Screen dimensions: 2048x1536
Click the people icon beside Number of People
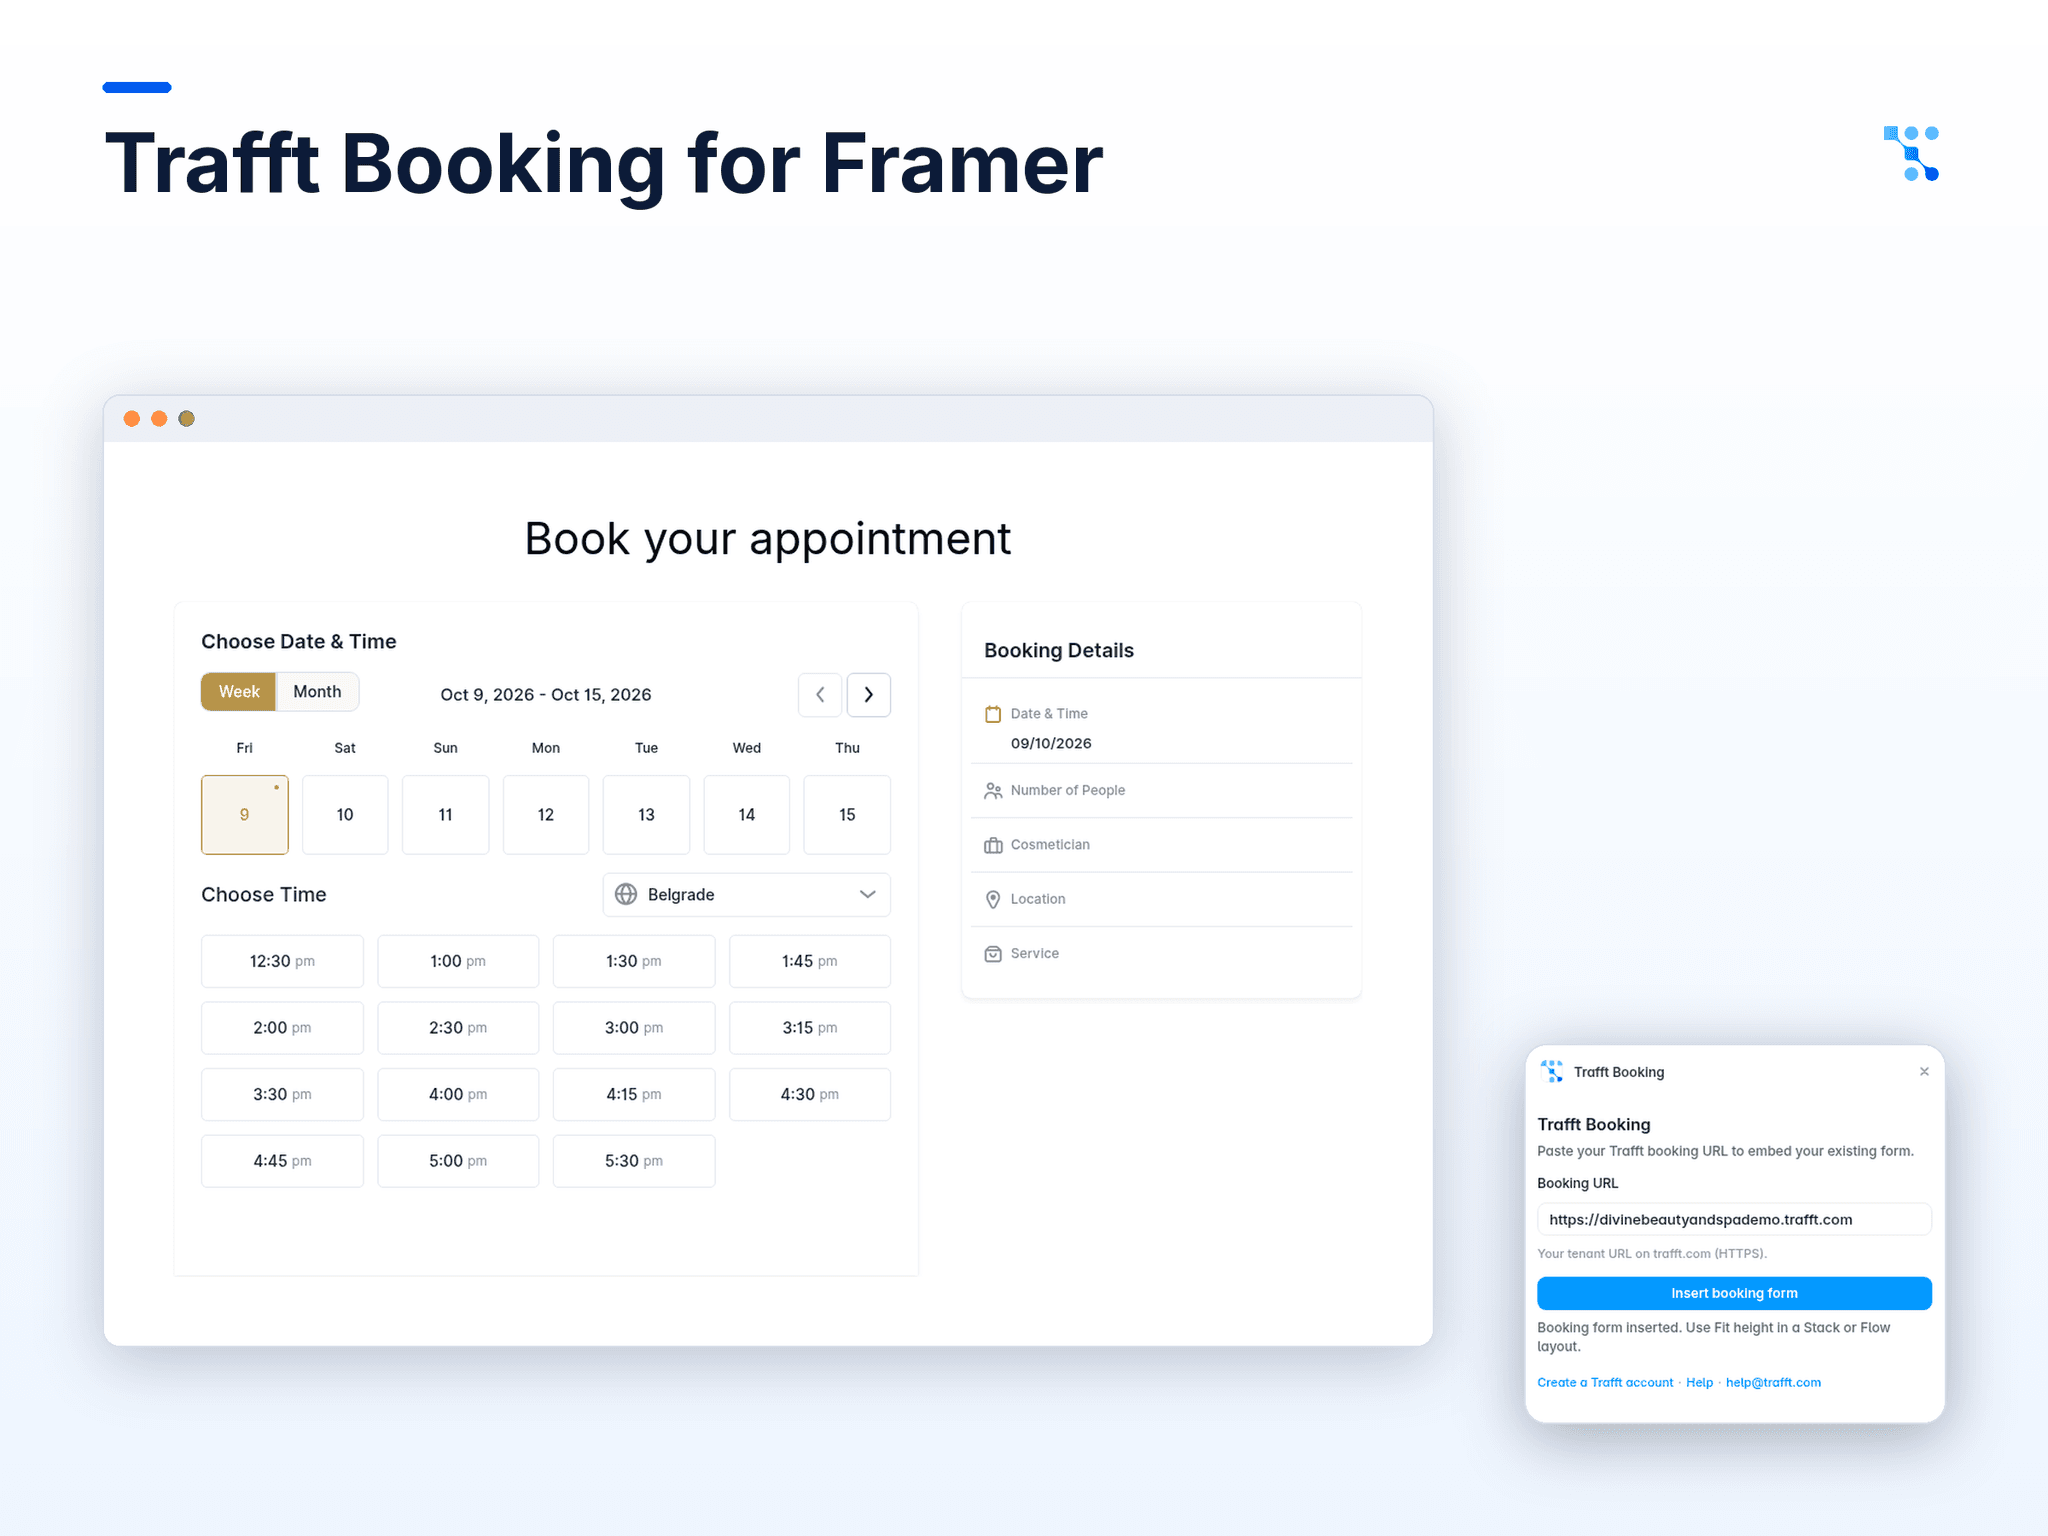[x=993, y=790]
